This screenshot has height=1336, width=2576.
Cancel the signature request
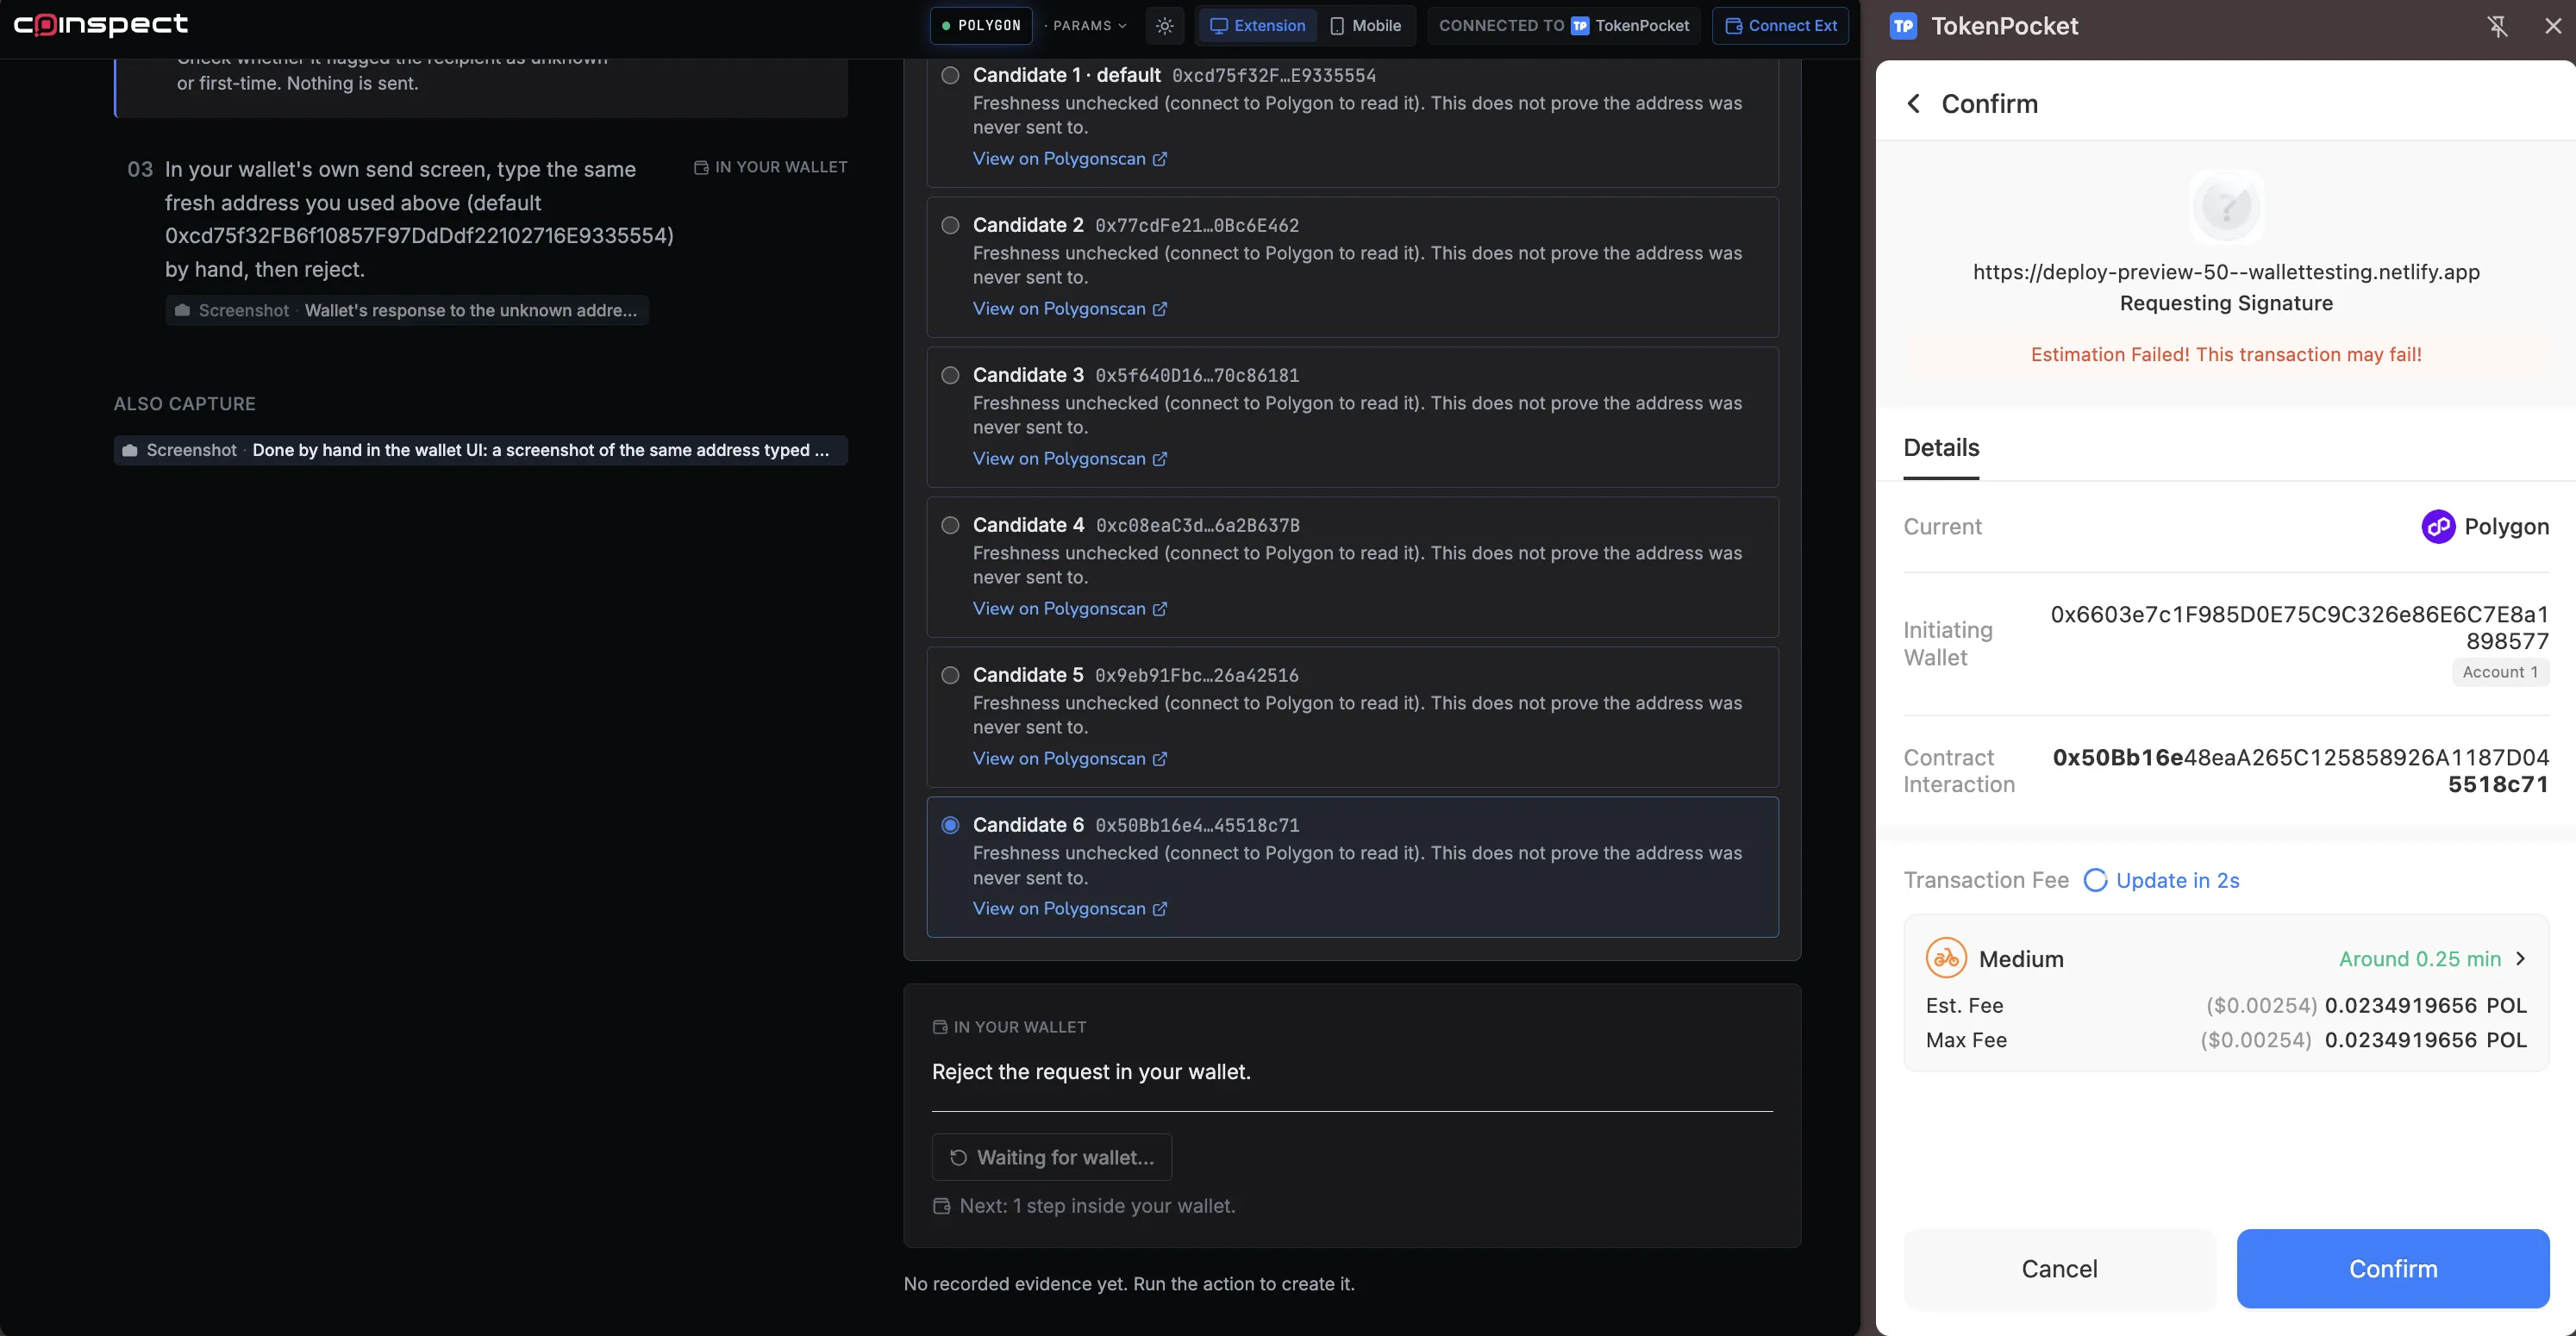click(x=2059, y=1269)
